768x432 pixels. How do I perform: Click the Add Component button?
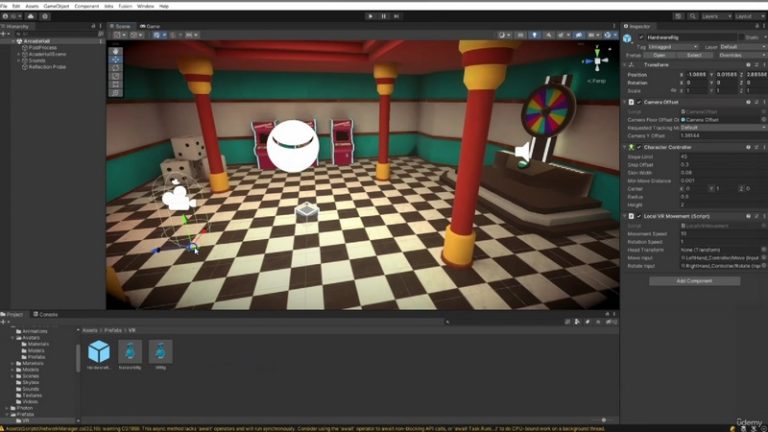694,281
